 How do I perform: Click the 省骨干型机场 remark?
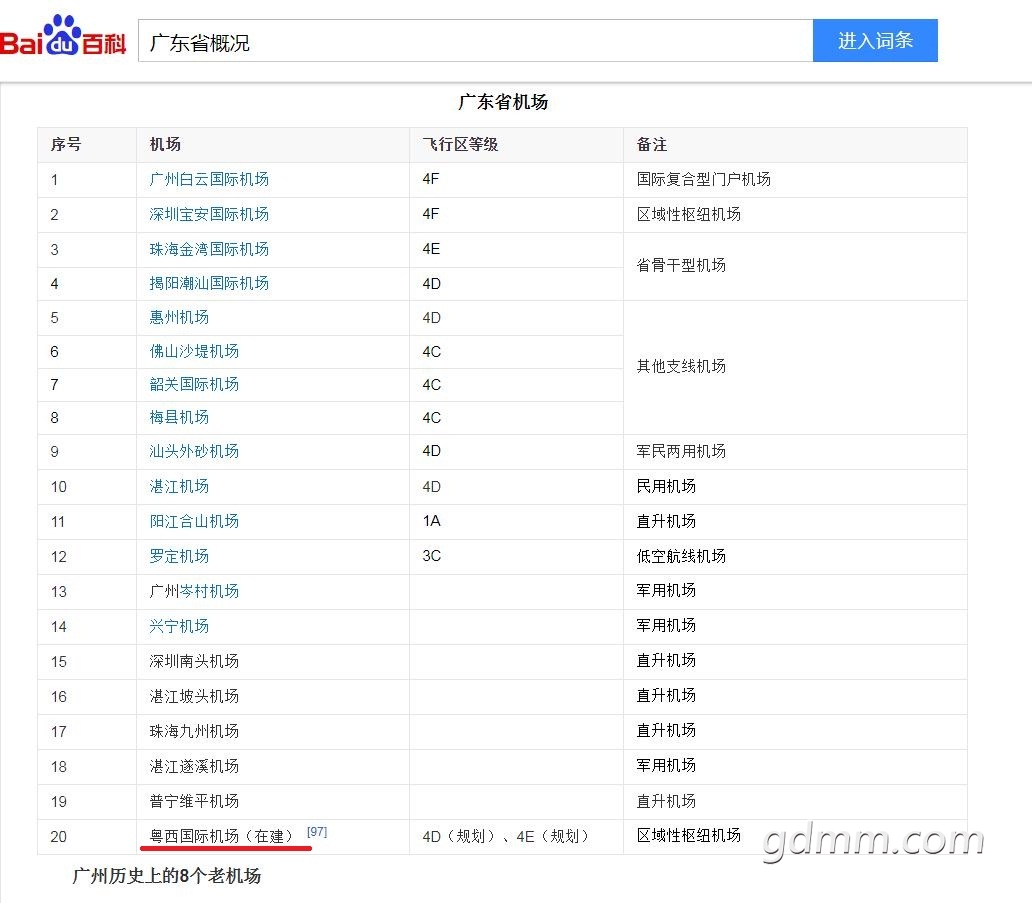681,265
